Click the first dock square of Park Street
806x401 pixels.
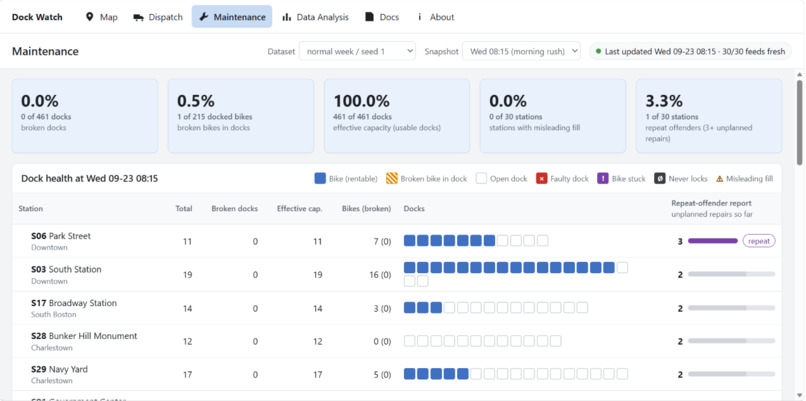pyautogui.click(x=409, y=241)
